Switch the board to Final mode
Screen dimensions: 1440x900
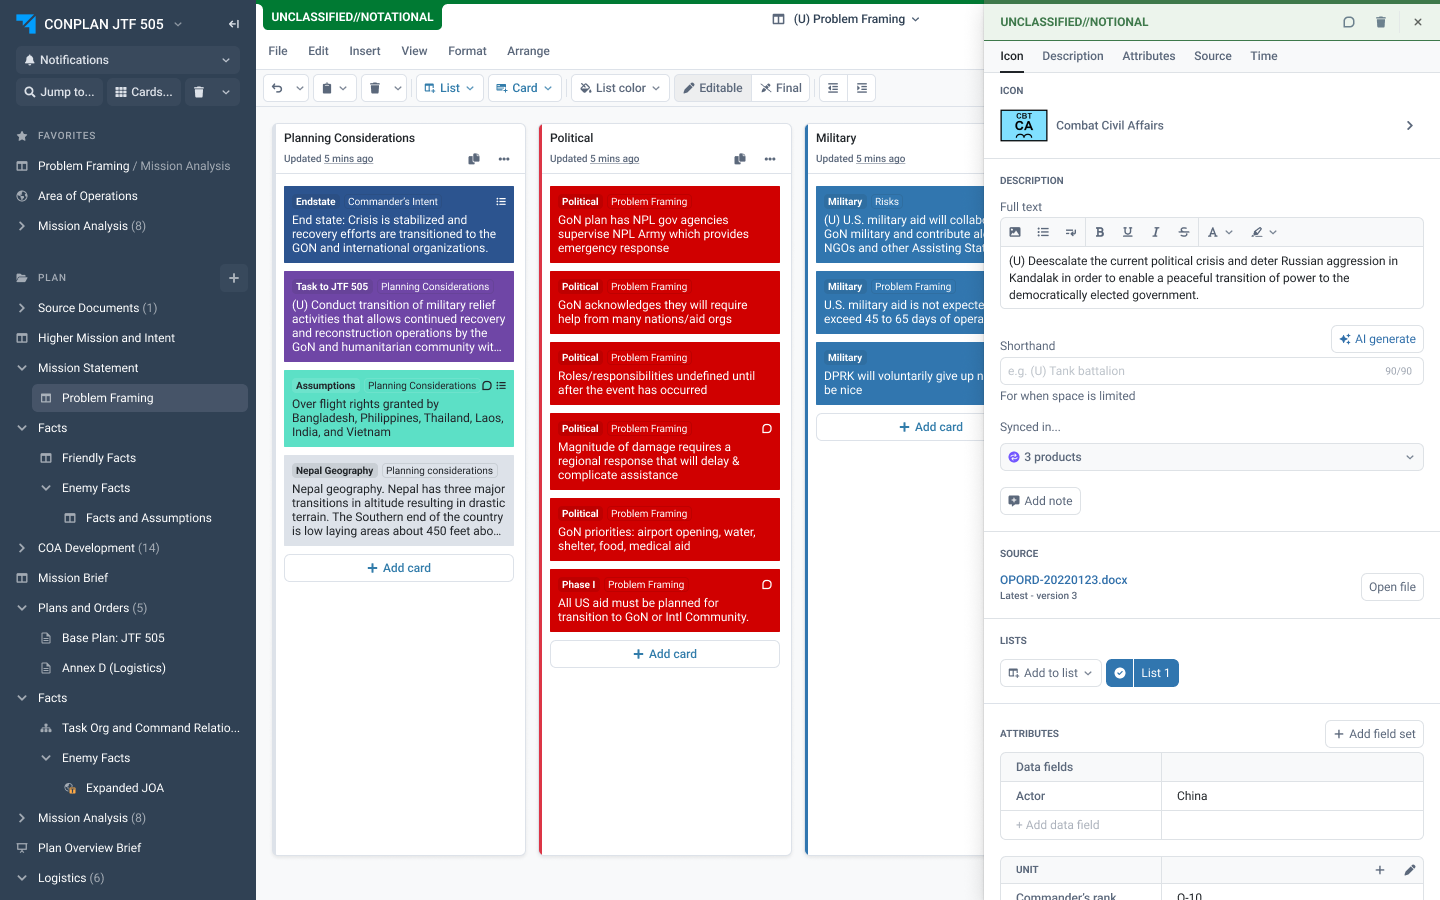coord(781,88)
